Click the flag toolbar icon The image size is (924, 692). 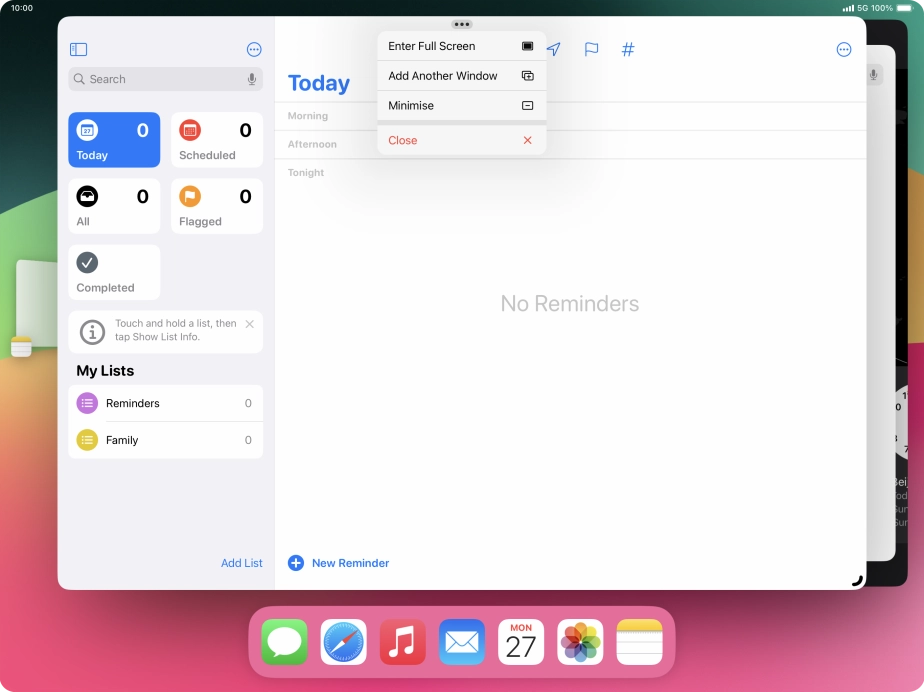591,49
